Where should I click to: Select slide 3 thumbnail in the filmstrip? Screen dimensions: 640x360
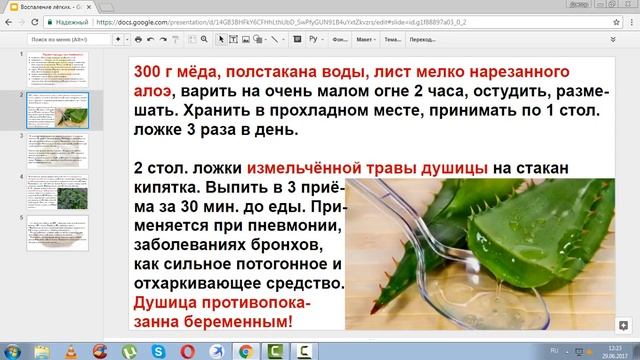[58, 151]
